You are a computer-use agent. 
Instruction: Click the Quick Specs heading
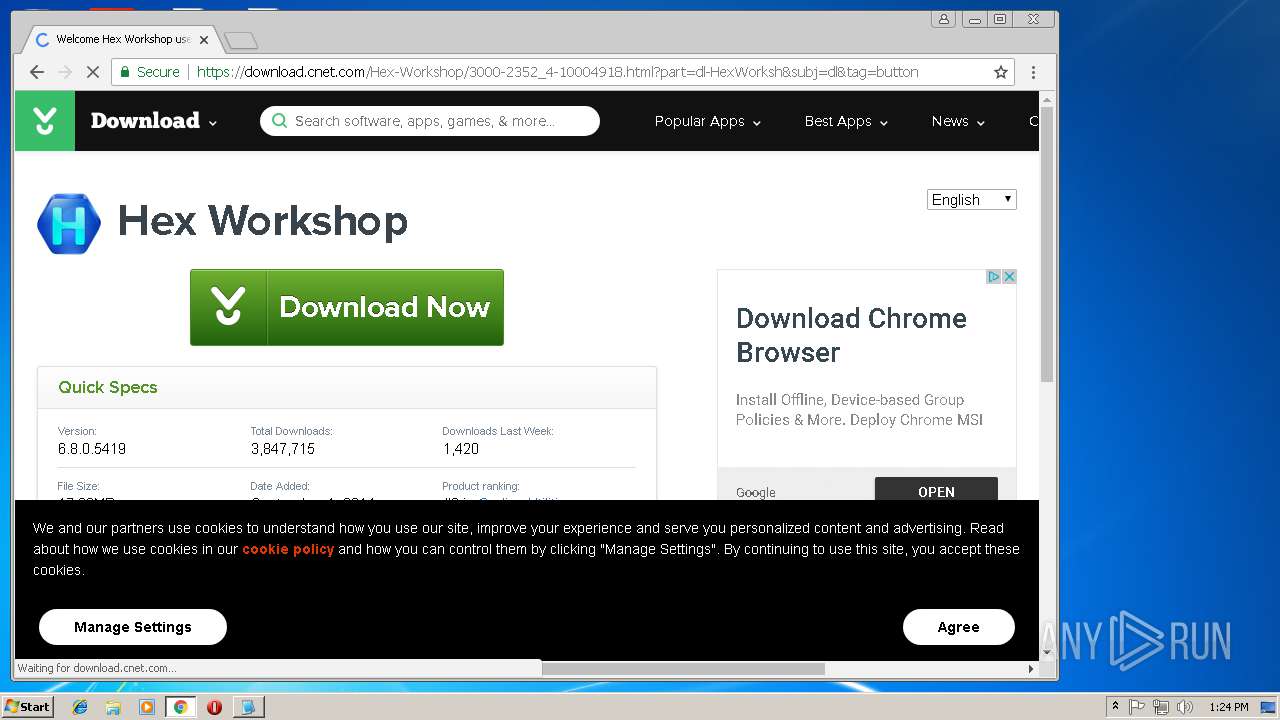tap(108, 387)
